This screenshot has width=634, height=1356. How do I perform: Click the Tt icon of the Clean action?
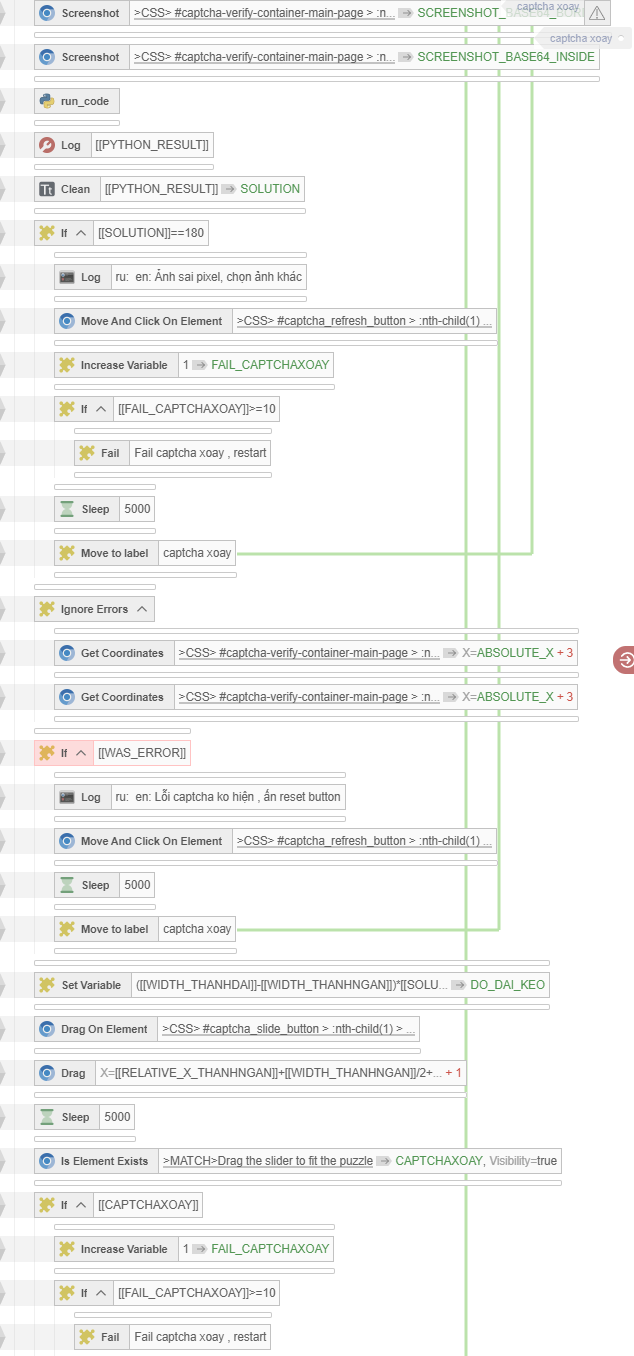coord(46,189)
